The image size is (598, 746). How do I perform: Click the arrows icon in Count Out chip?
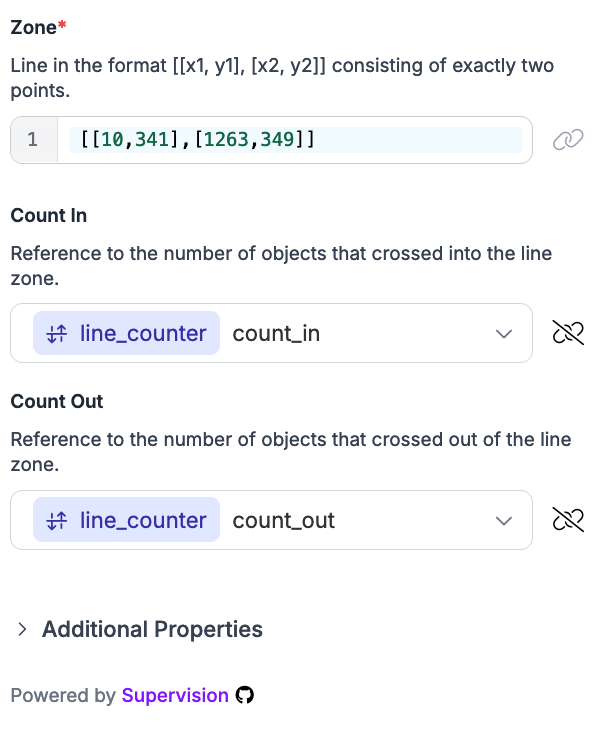point(57,520)
